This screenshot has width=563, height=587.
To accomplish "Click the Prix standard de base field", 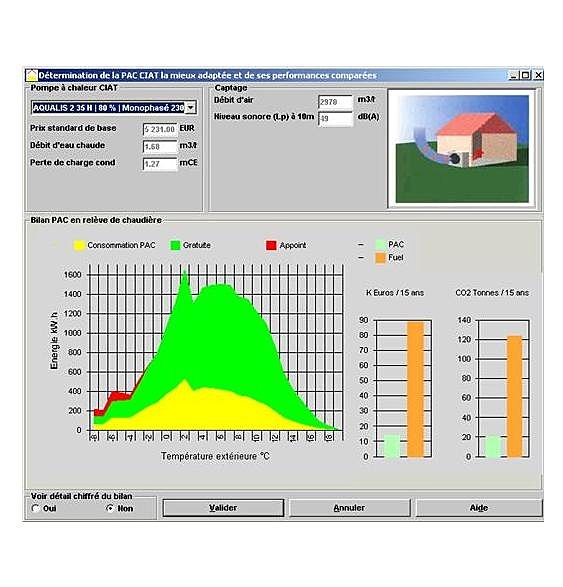I will [x=160, y=129].
